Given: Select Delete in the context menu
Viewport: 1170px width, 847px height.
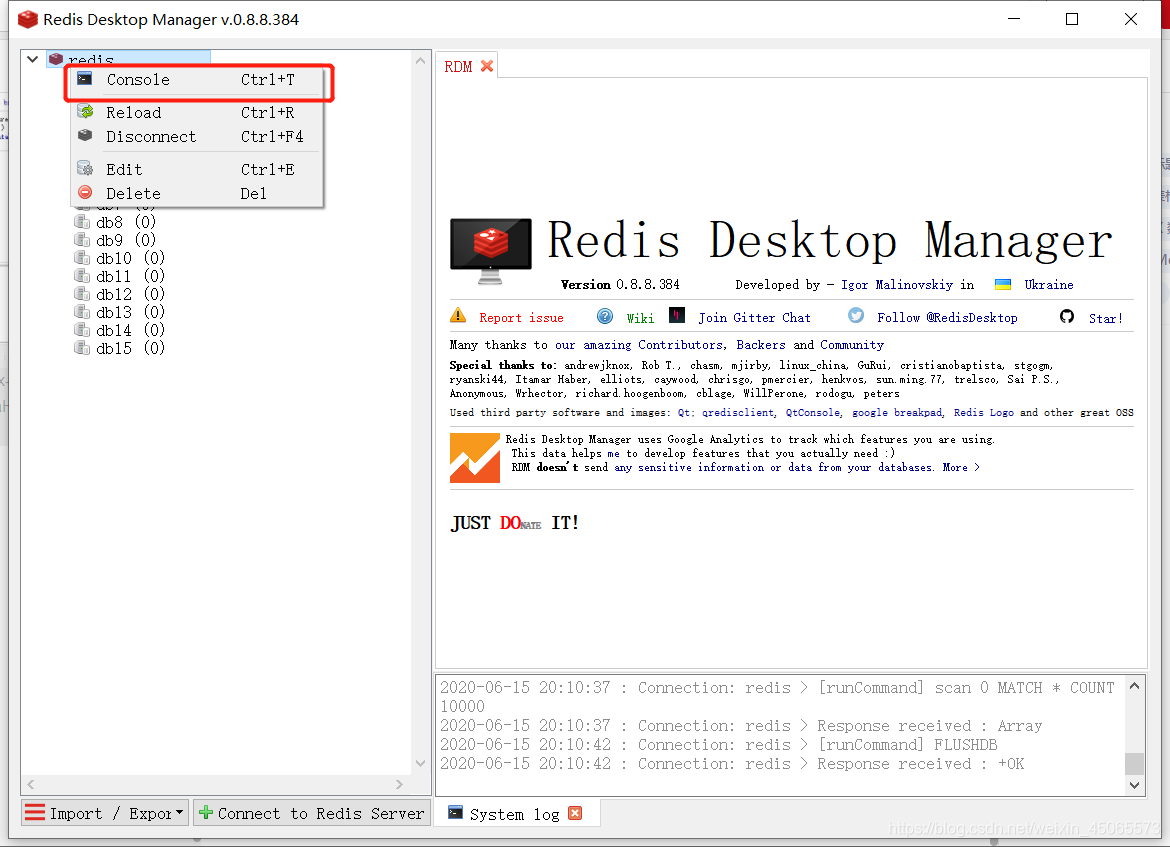Looking at the screenshot, I should [x=198, y=193].
